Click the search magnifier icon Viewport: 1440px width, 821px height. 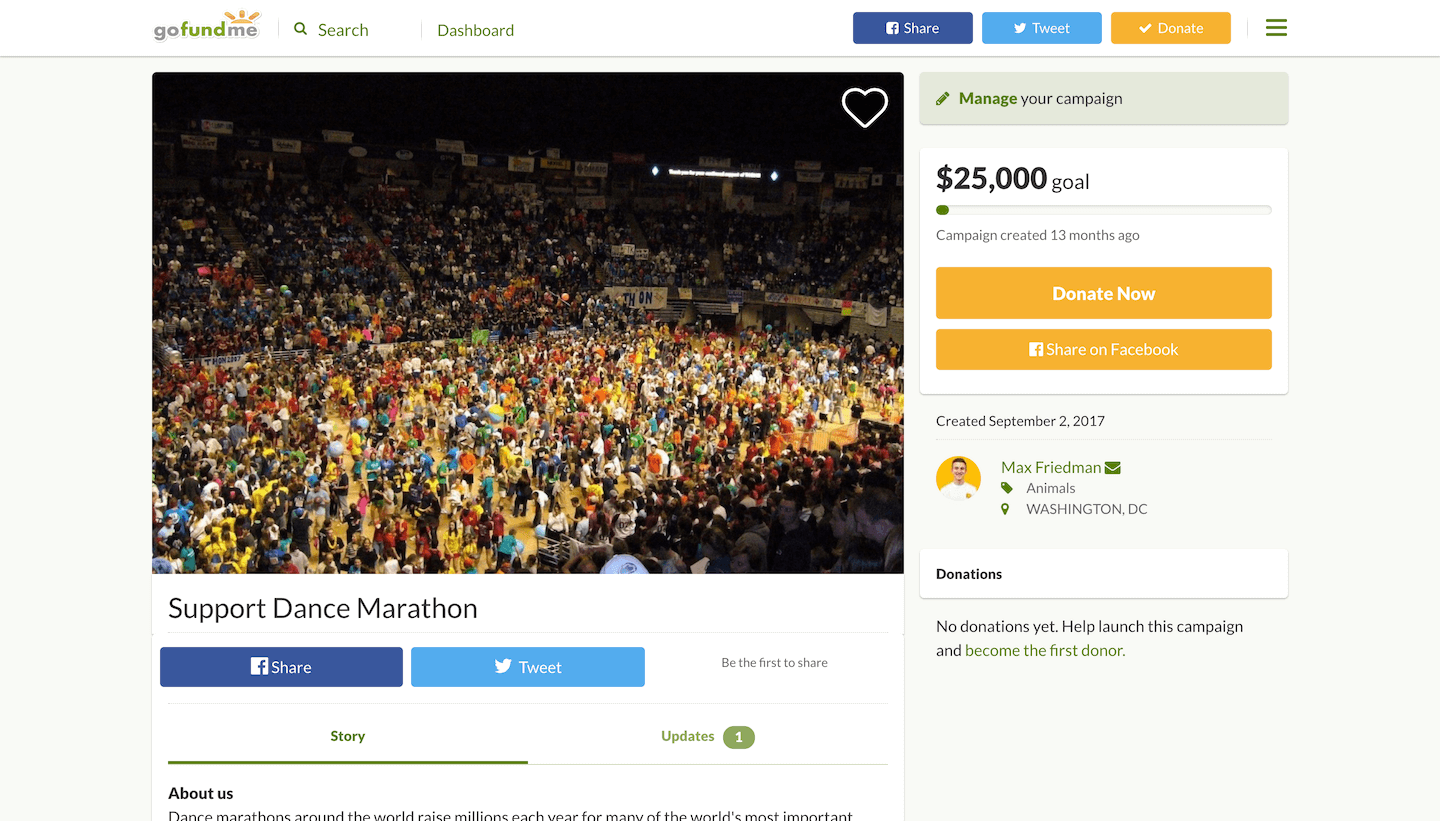click(x=301, y=29)
